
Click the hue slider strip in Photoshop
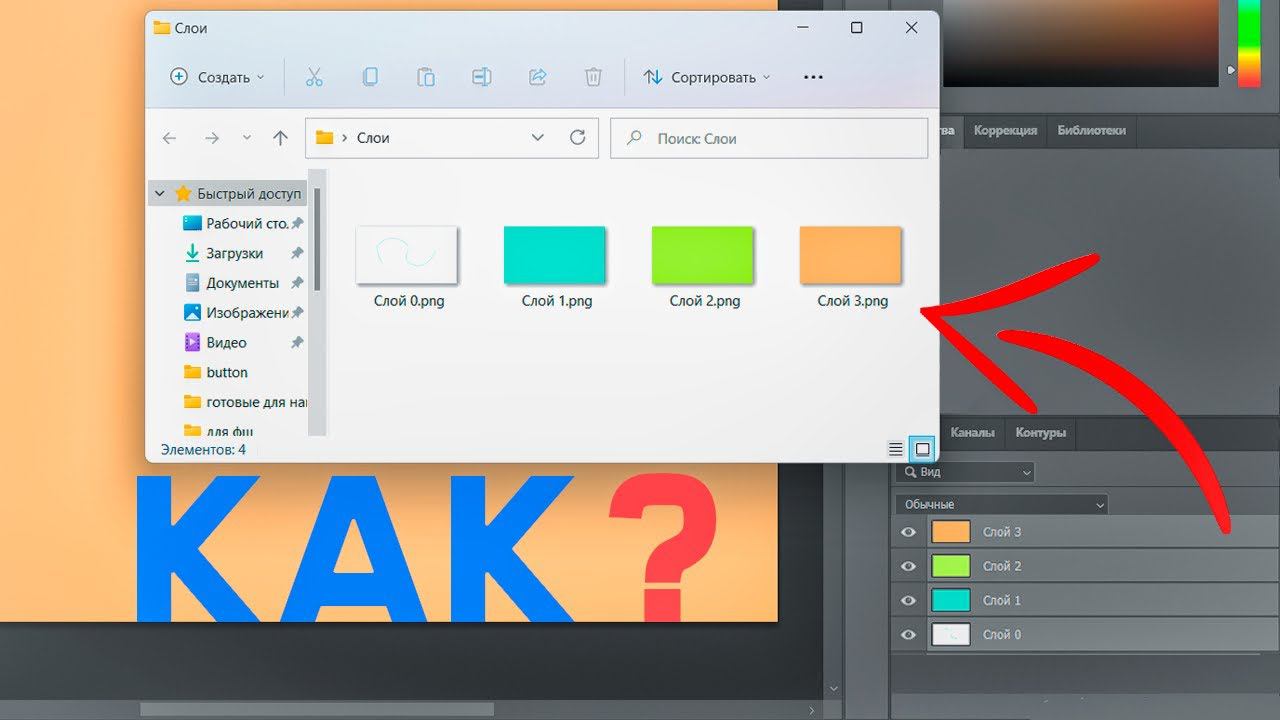click(x=1250, y=43)
